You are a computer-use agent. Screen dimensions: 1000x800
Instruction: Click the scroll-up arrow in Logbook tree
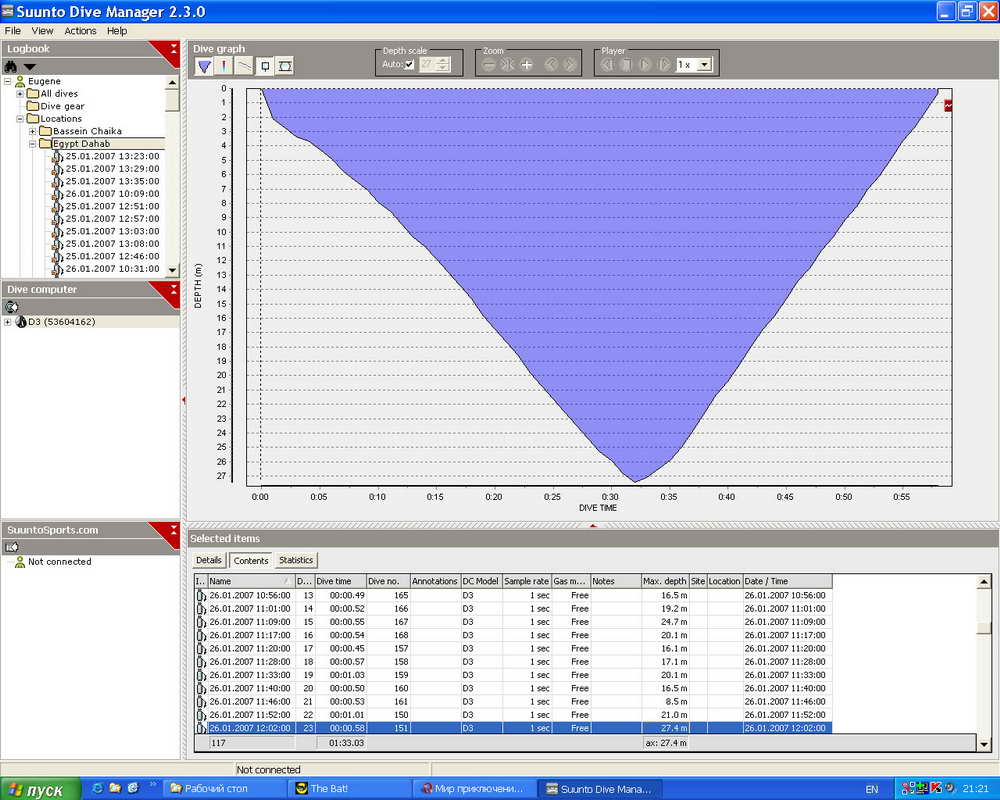point(172,83)
